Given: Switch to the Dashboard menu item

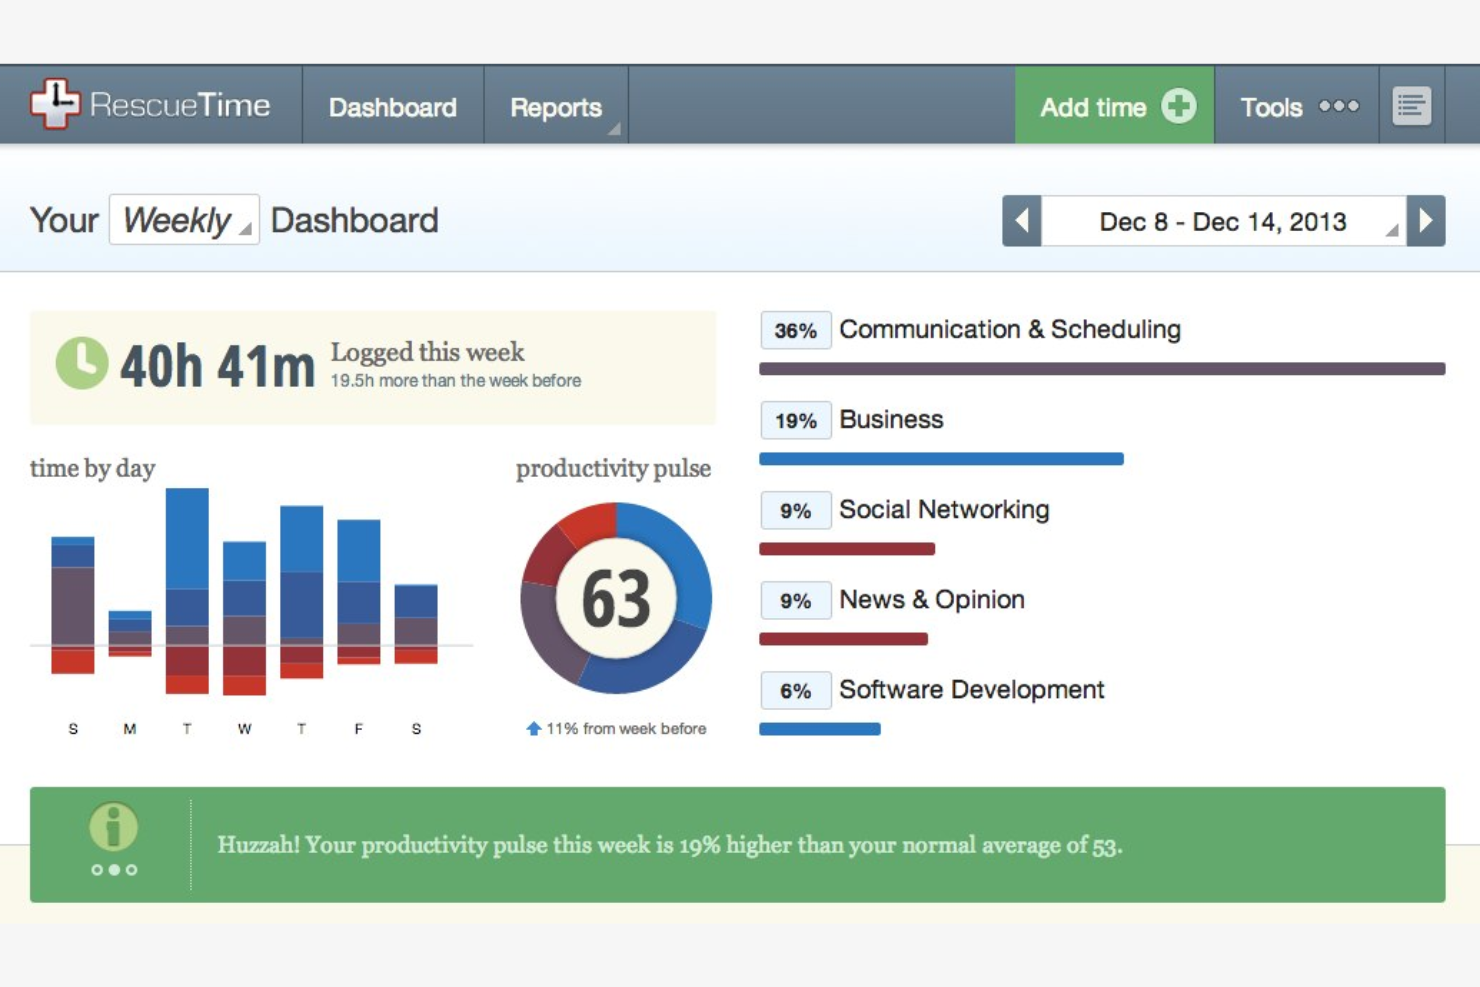Looking at the screenshot, I should point(392,106).
